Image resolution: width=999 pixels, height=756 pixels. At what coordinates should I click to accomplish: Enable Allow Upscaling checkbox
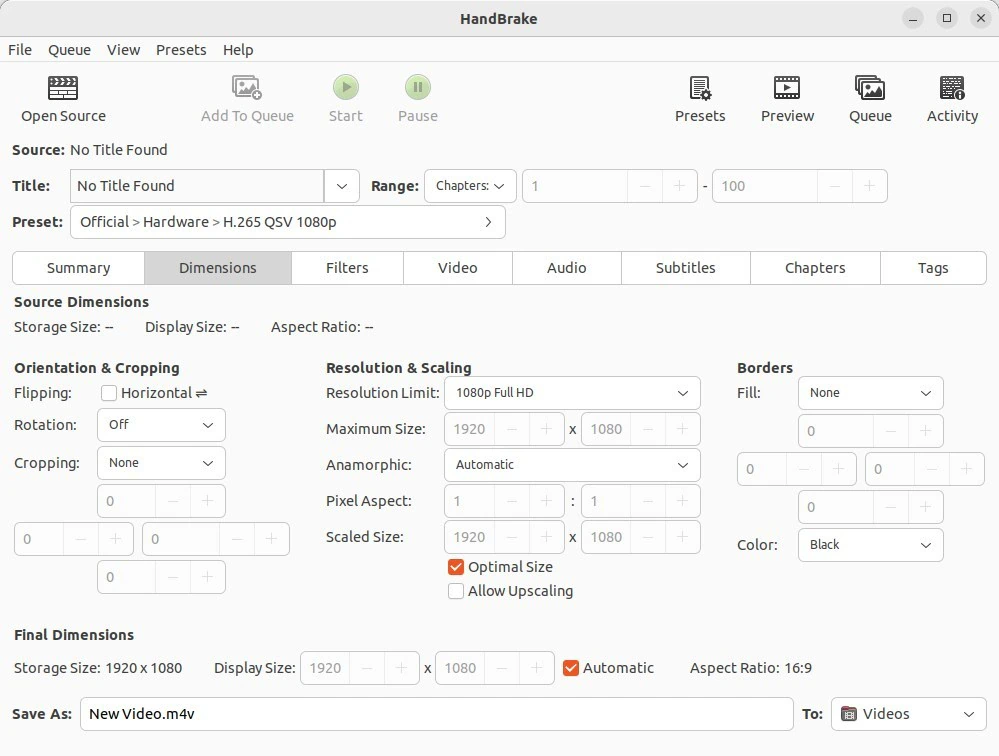[x=456, y=591]
